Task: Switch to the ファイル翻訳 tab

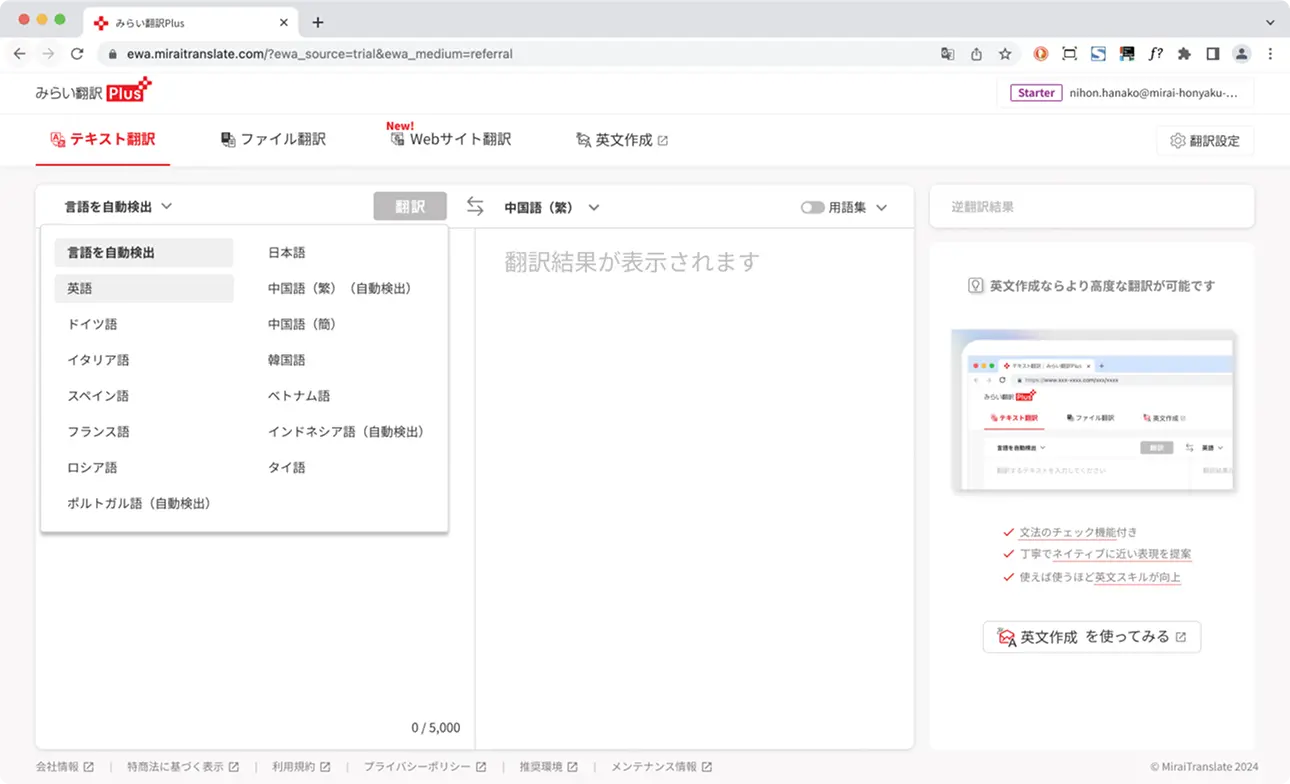Action: tap(273, 140)
